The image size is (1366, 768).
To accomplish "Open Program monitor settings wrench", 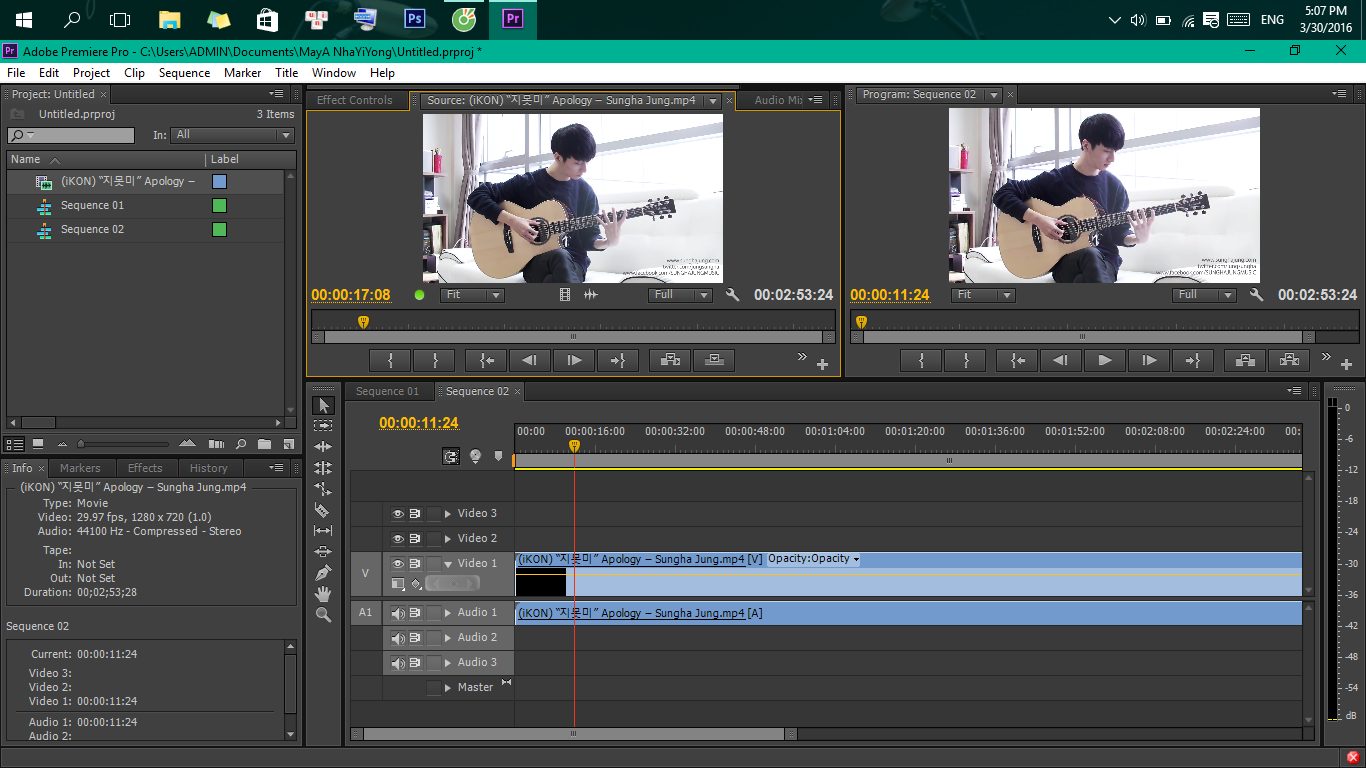I will [1257, 295].
